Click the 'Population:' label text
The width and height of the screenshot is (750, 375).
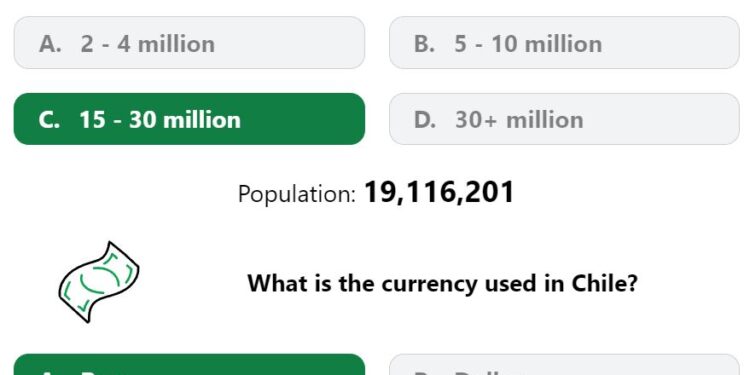pyautogui.click(x=297, y=194)
